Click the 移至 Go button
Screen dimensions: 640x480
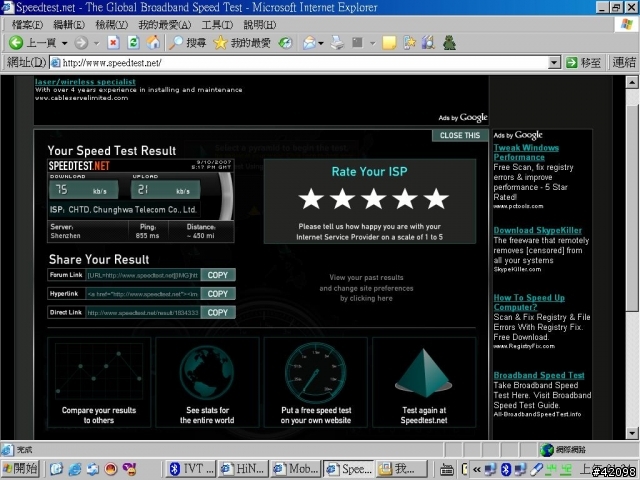point(583,62)
